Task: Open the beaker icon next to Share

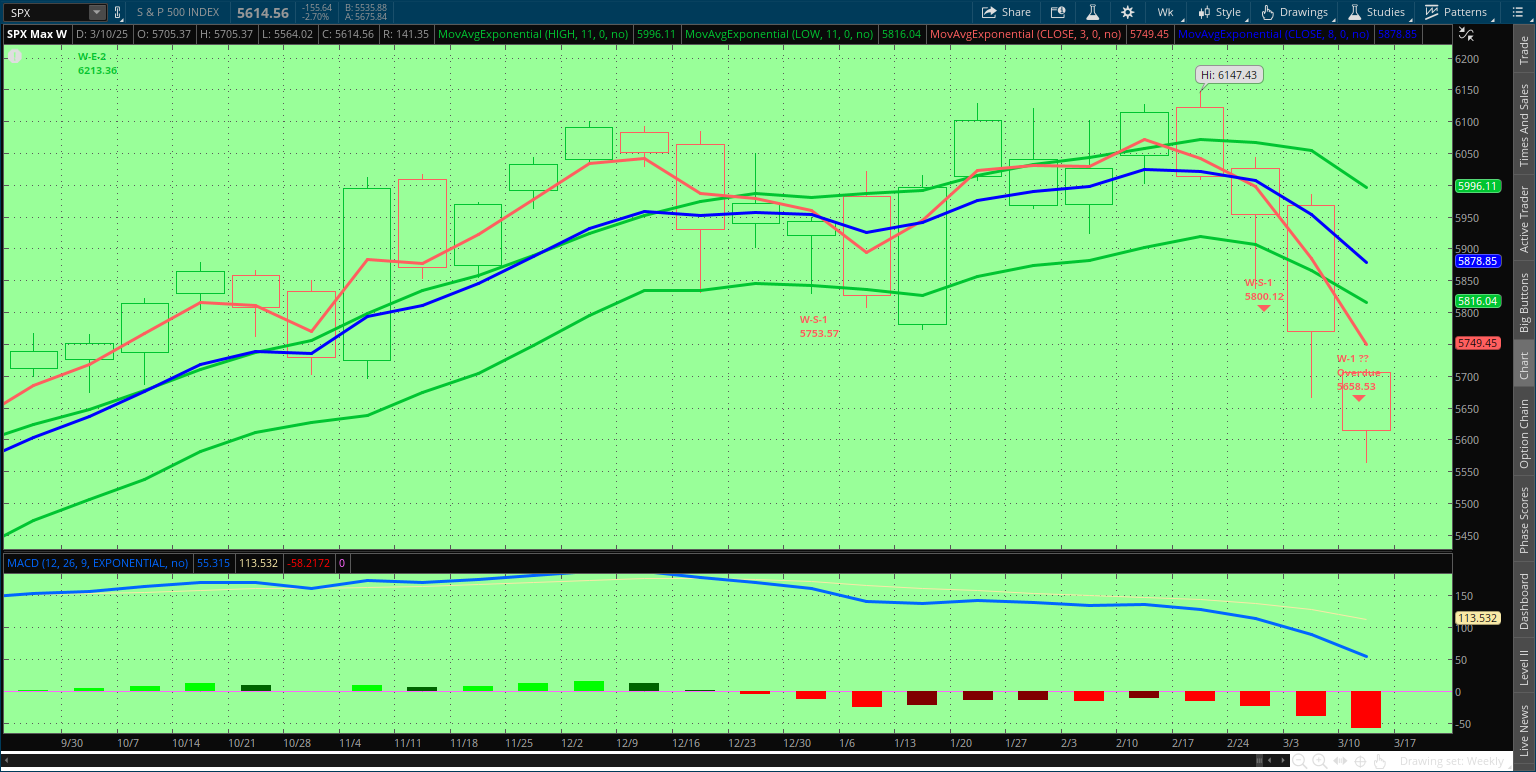Action: click(1093, 12)
